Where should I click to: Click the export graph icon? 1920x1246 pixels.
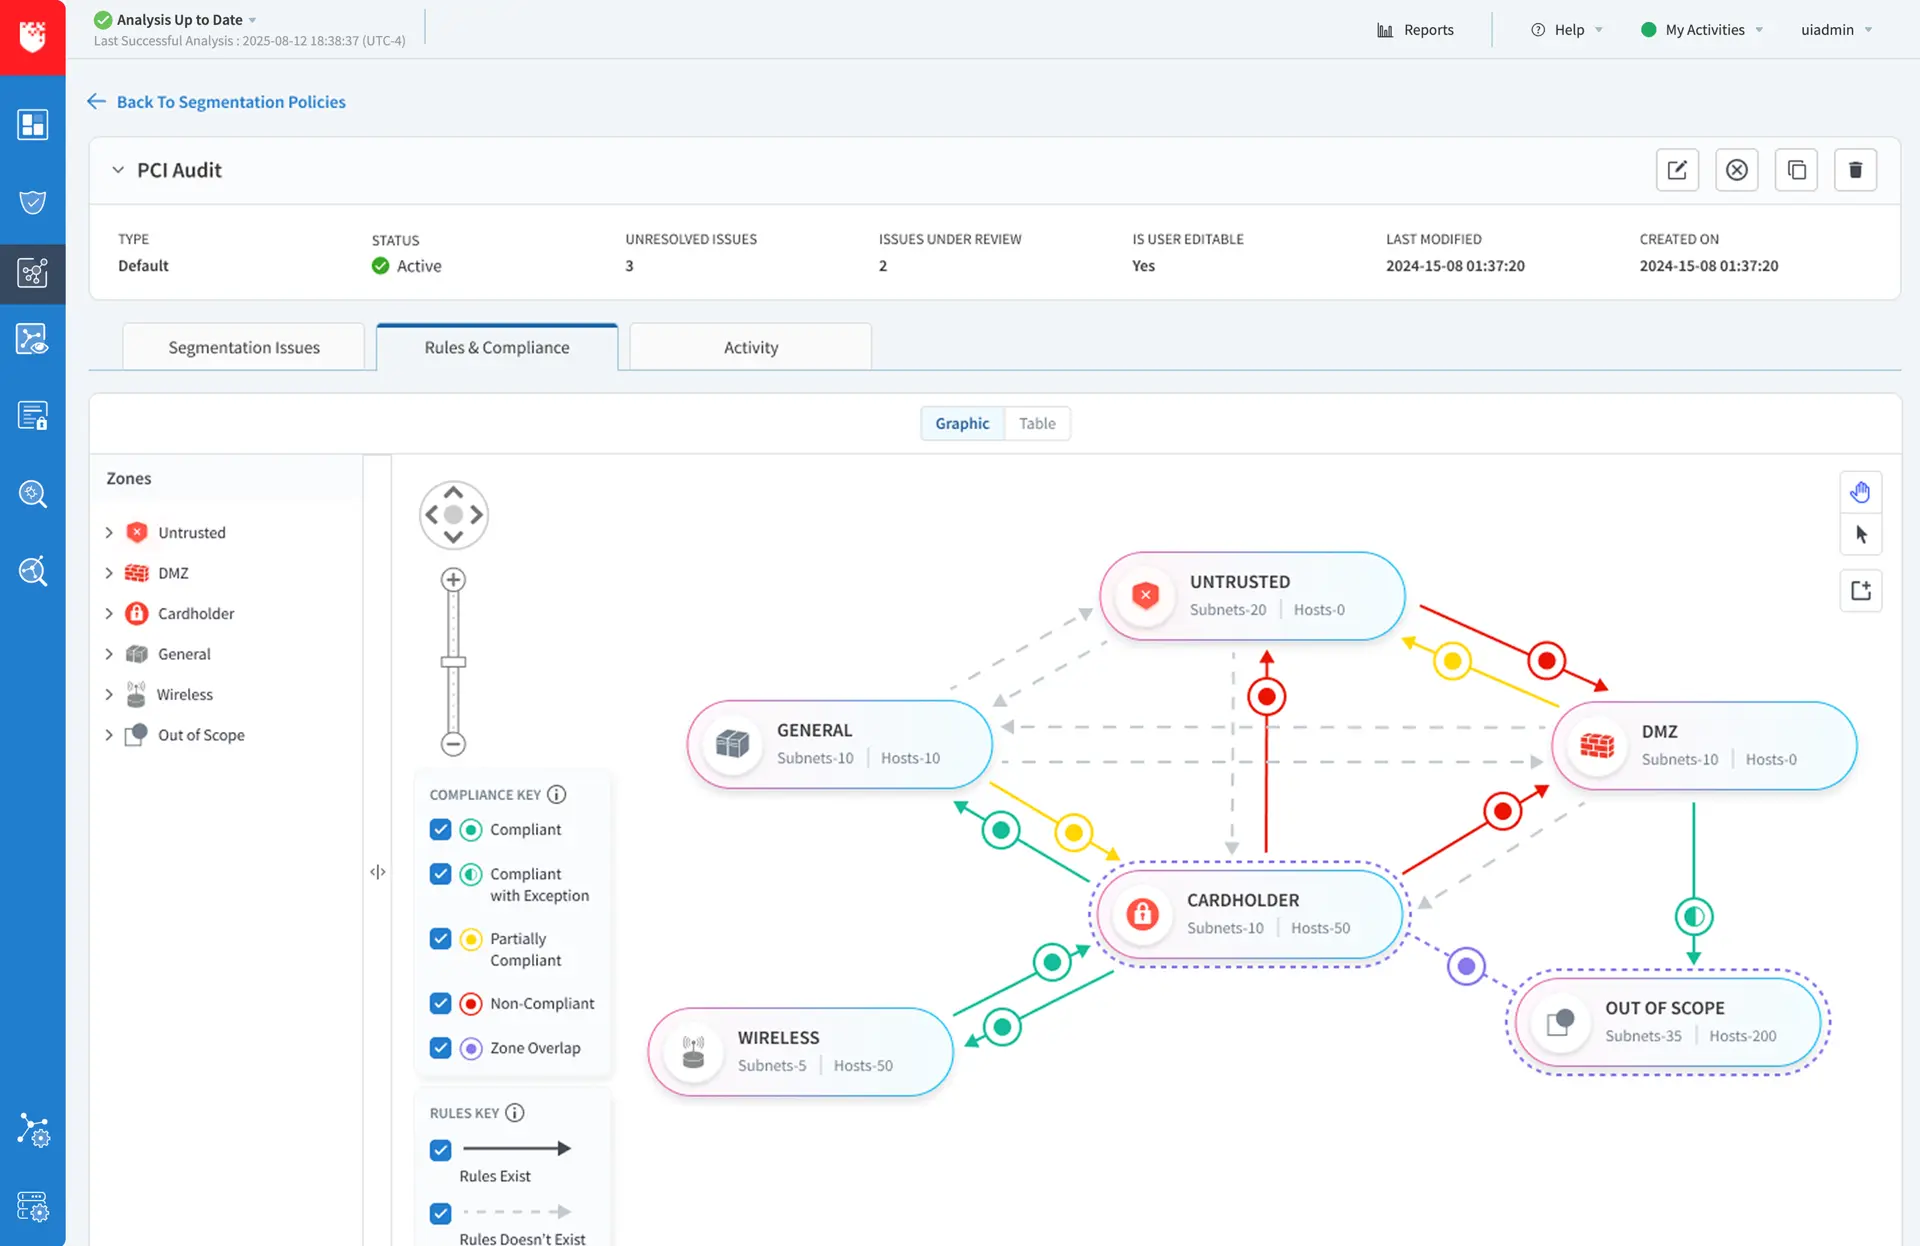coord(1860,591)
